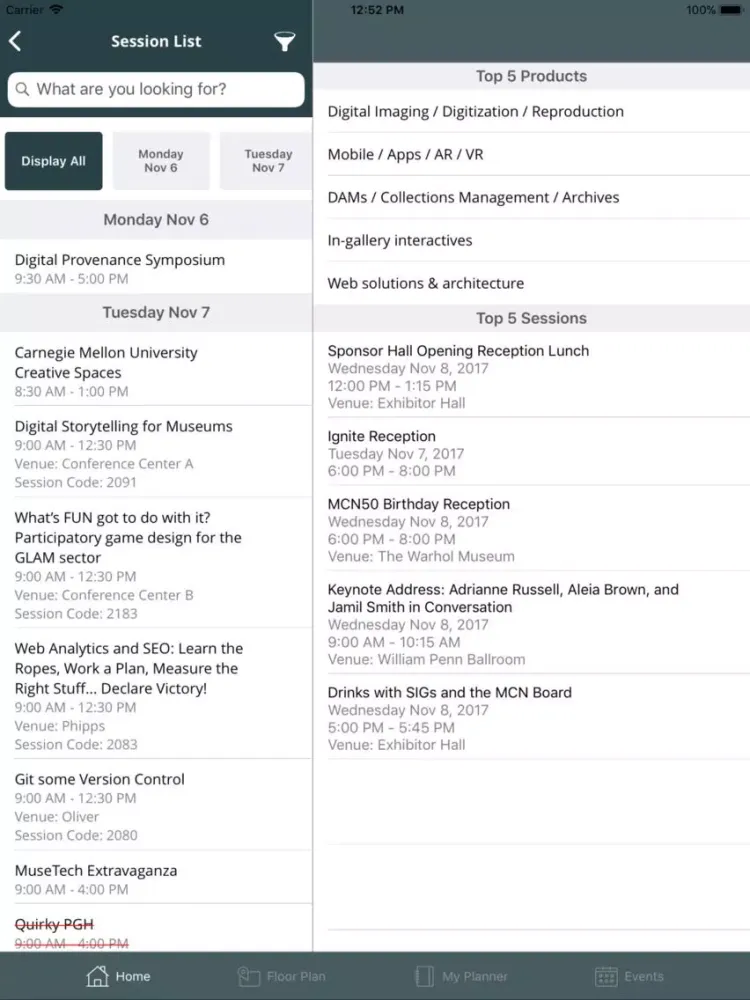Tap Venue: The Warhol Museum text
The width and height of the screenshot is (750, 1000).
coord(421,556)
